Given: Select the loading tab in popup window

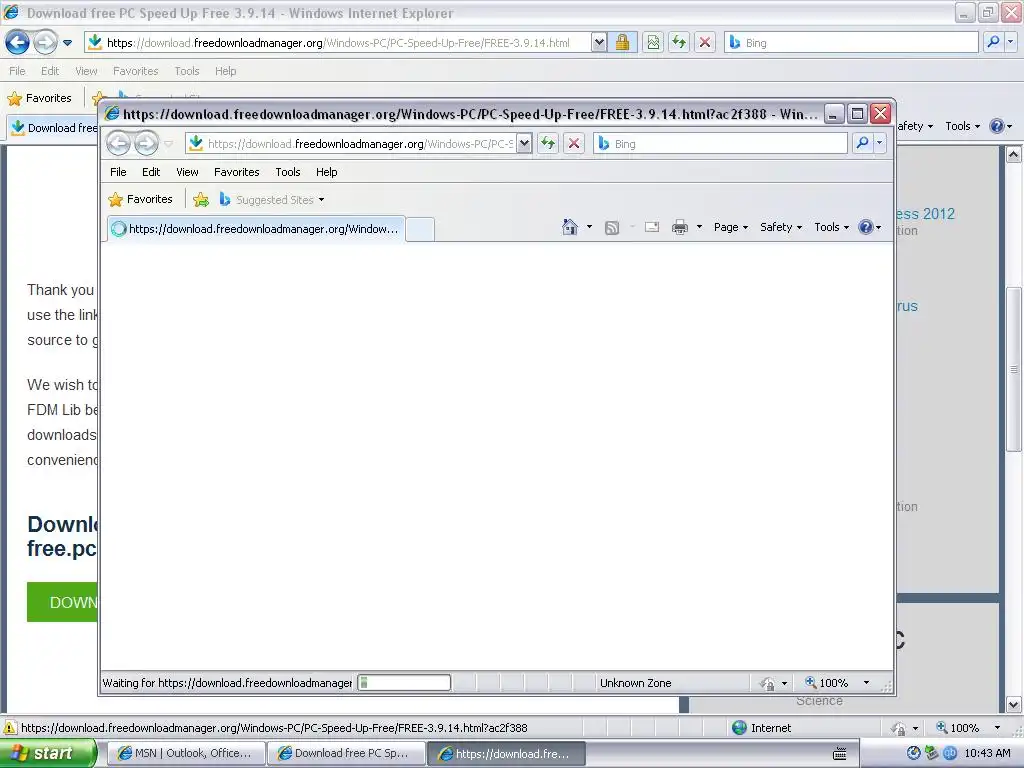Looking at the screenshot, I should tap(256, 229).
